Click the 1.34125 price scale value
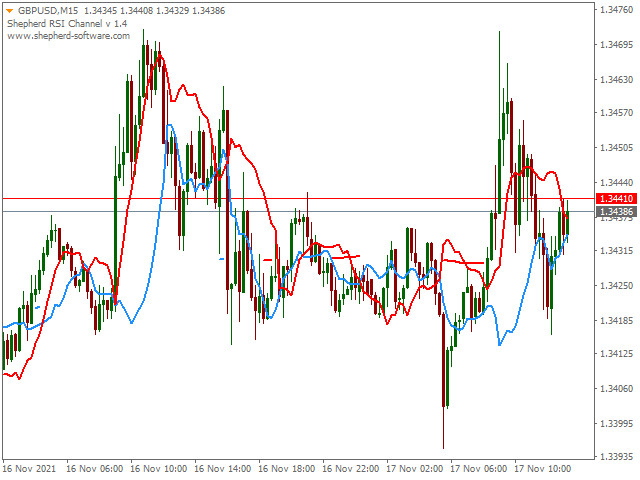 (616, 353)
